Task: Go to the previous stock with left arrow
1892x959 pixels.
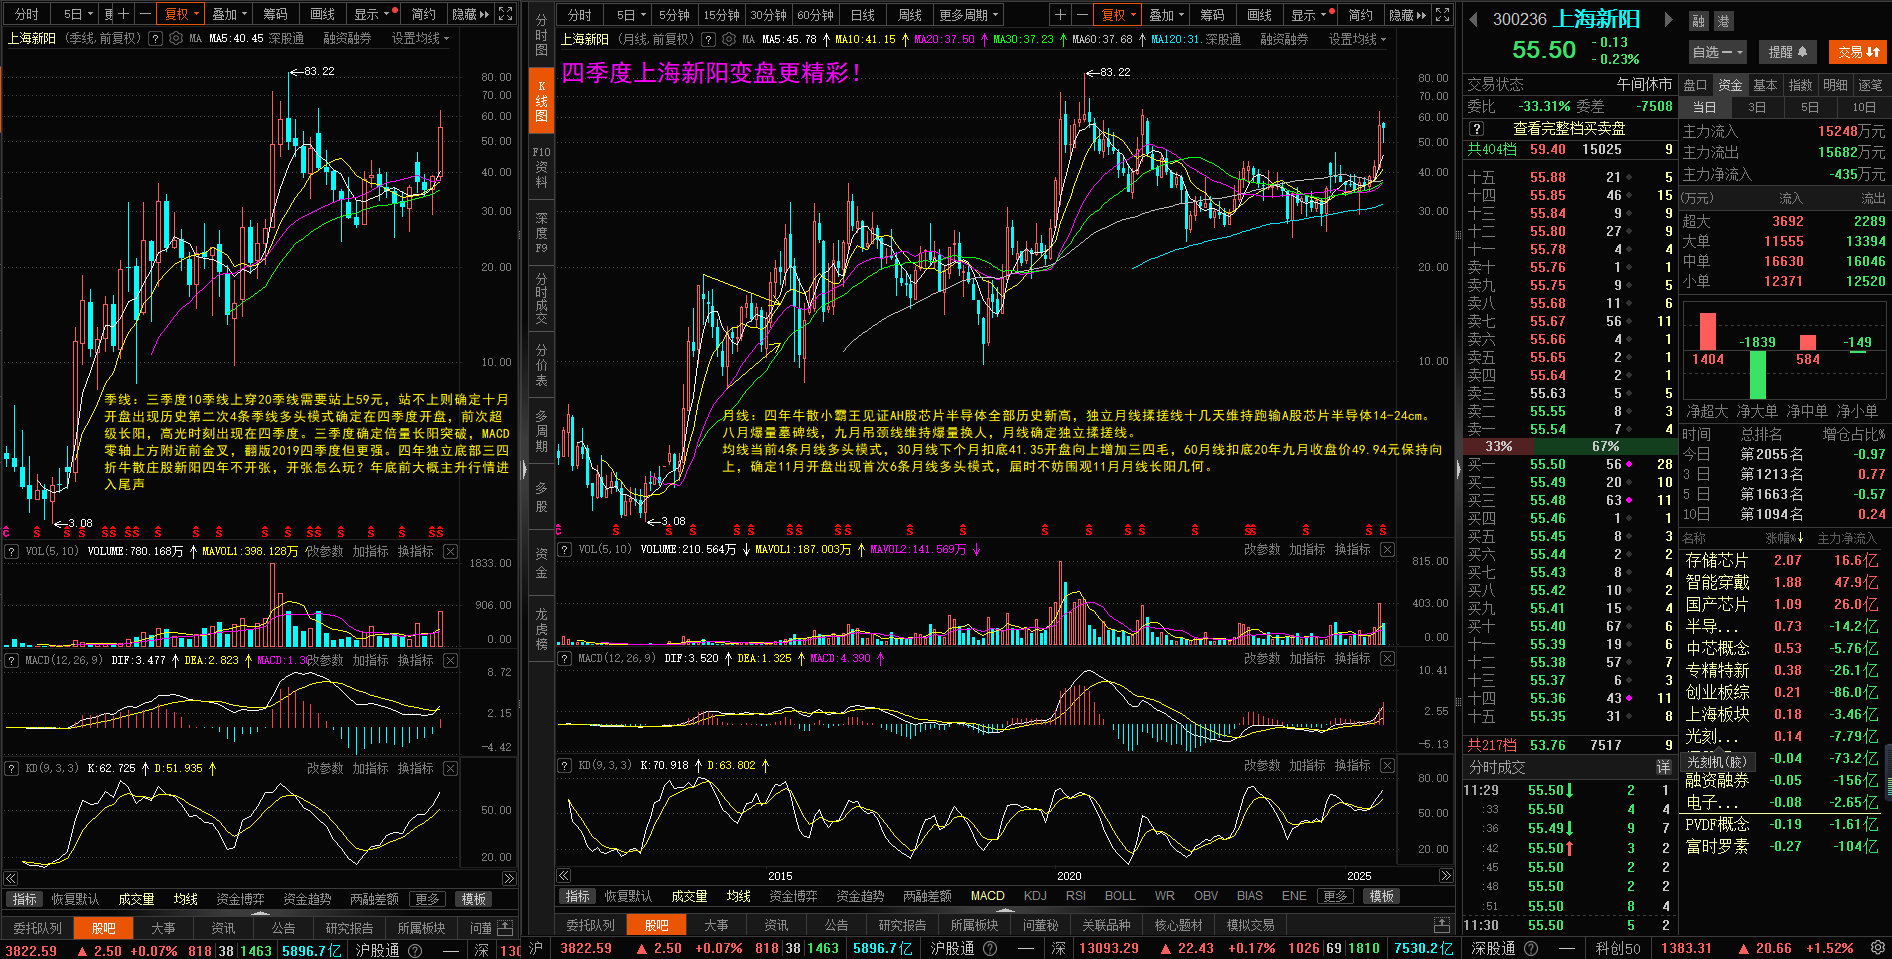Action: (1474, 19)
